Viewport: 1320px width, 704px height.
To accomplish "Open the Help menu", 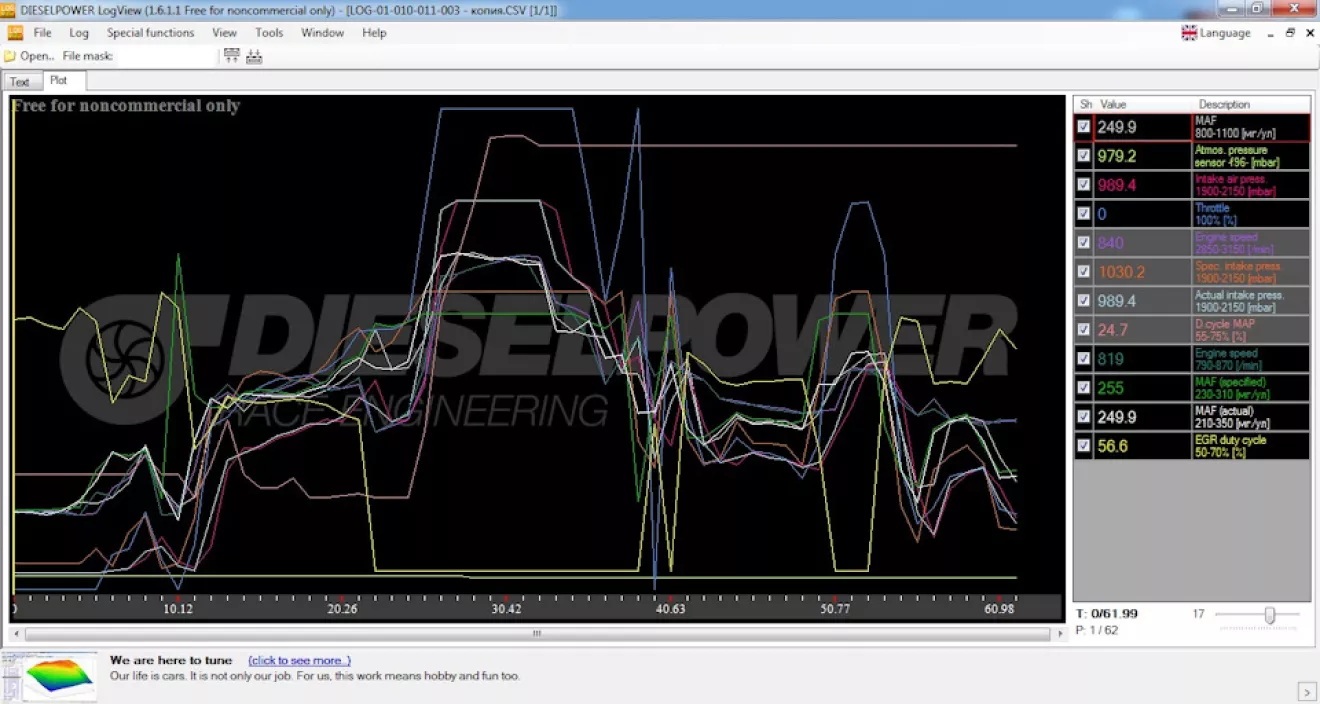I will click(x=374, y=33).
